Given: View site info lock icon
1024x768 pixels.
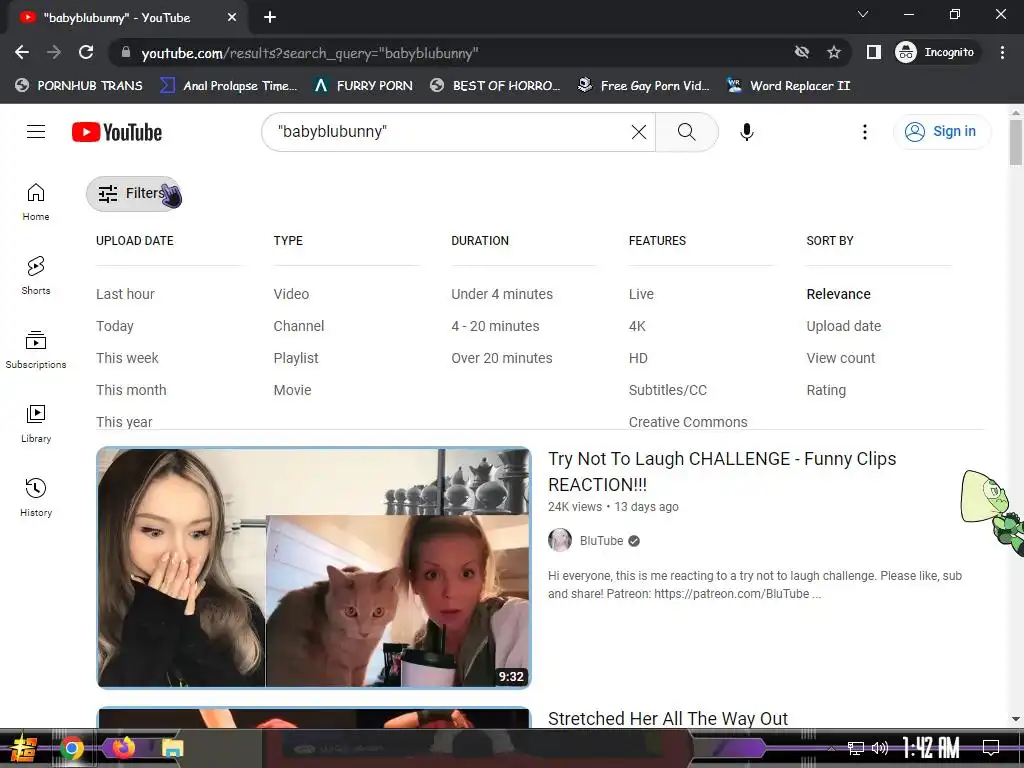Looking at the screenshot, I should tap(125, 52).
